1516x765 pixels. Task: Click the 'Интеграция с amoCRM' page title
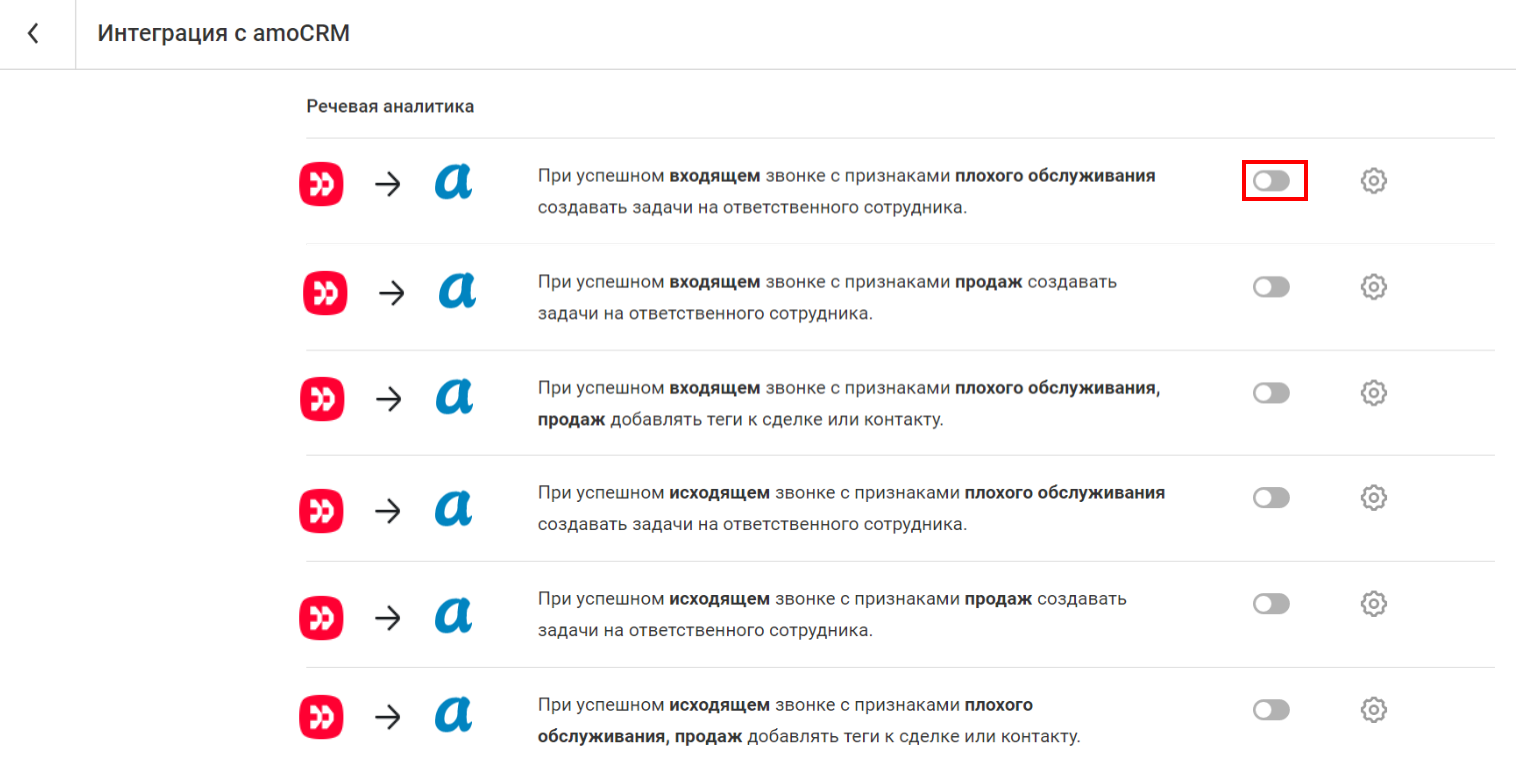223,33
